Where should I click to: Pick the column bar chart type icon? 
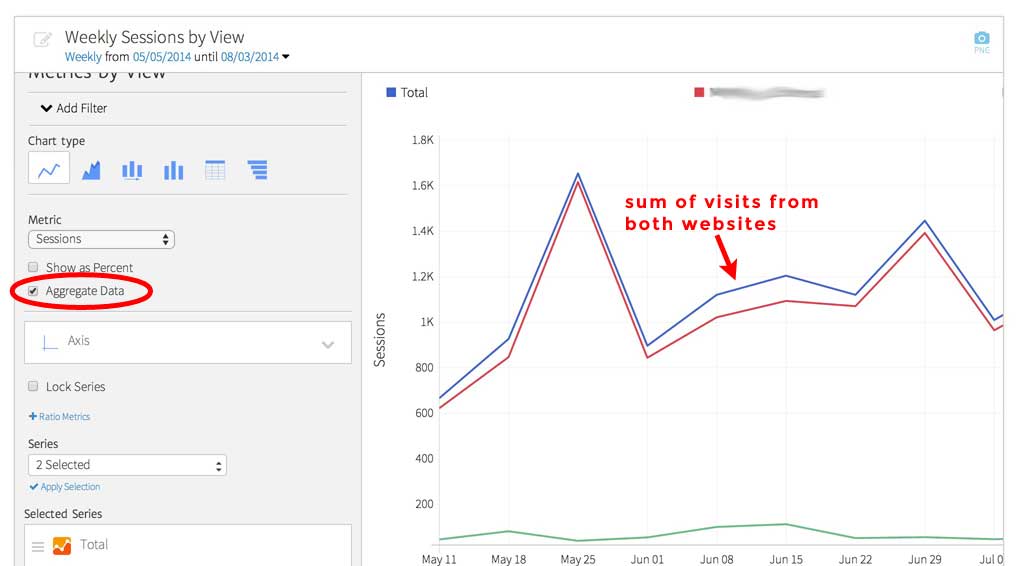(x=174, y=170)
